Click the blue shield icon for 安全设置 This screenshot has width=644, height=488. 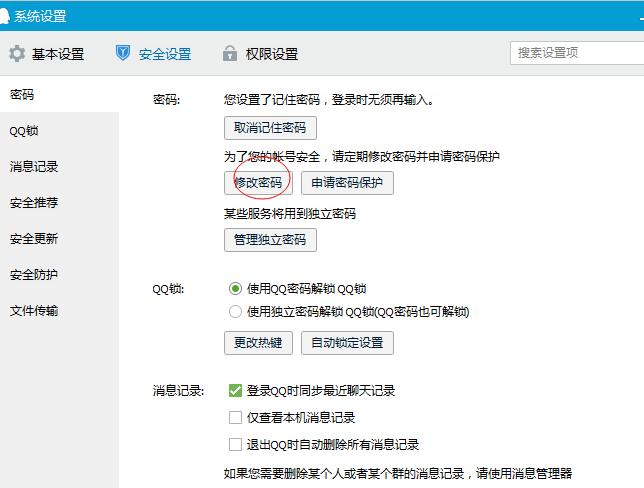(123, 53)
